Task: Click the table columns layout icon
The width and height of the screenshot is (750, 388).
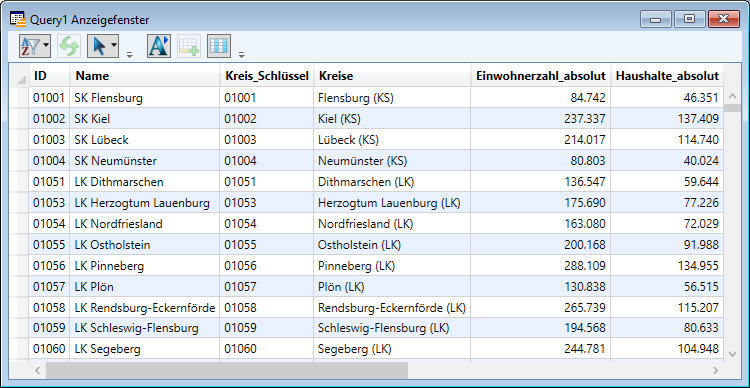Action: point(219,46)
